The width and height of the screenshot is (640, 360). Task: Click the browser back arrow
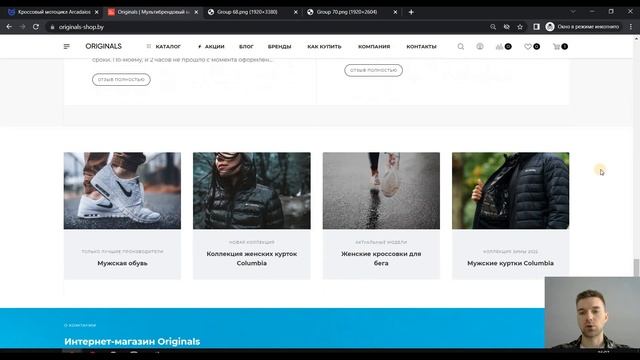9,27
